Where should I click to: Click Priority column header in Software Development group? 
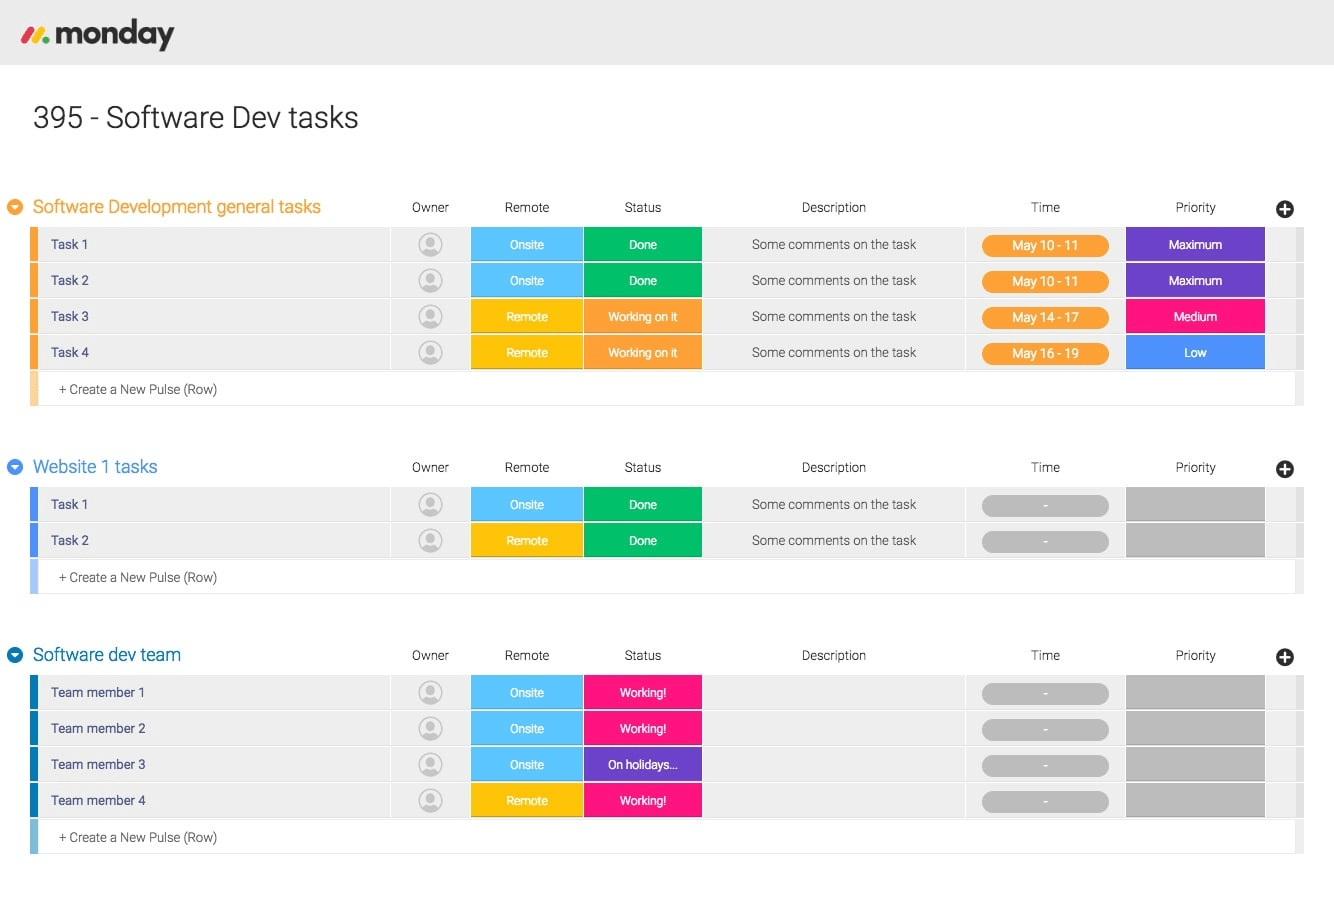click(1195, 207)
